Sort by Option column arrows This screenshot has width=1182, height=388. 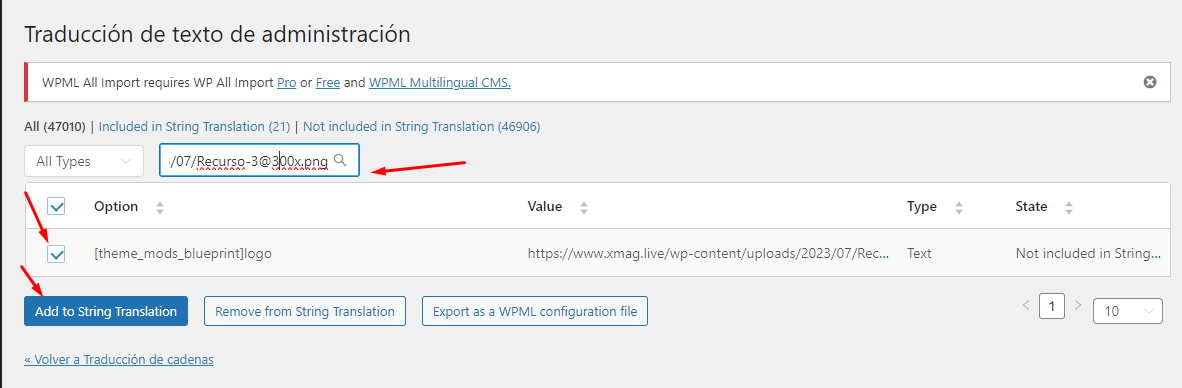tap(159, 207)
